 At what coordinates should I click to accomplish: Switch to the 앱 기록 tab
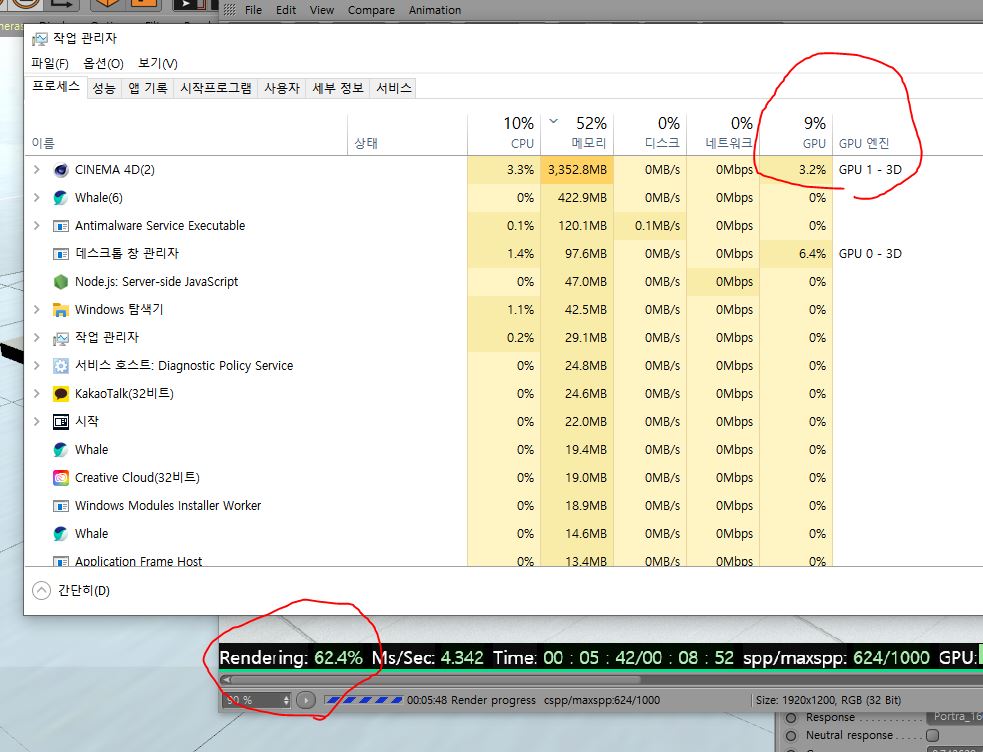pyautogui.click(x=148, y=88)
